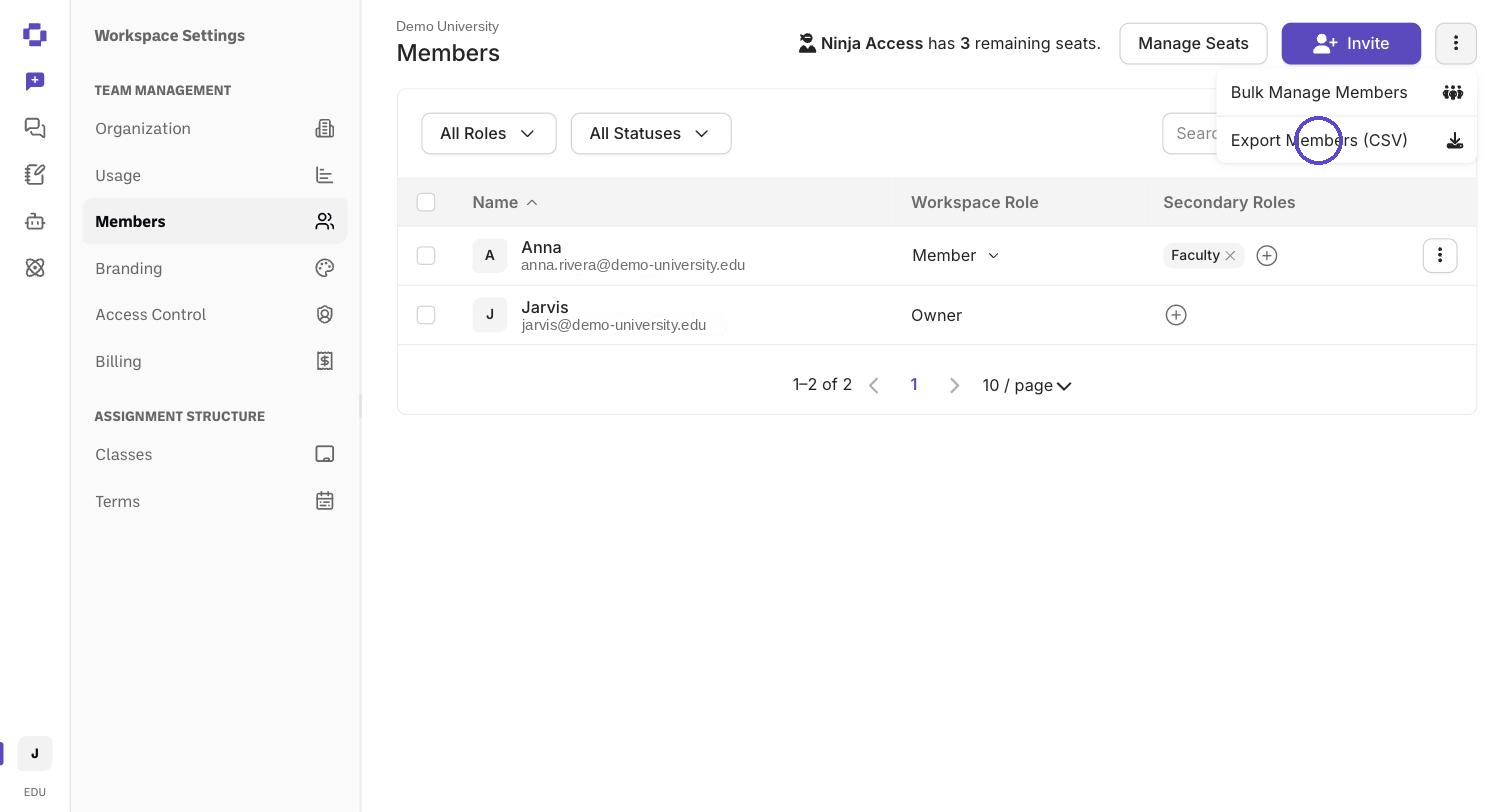Open the conversations icon in left rail
Image resolution: width=1512 pixels, height=812 pixels.
(x=35, y=128)
